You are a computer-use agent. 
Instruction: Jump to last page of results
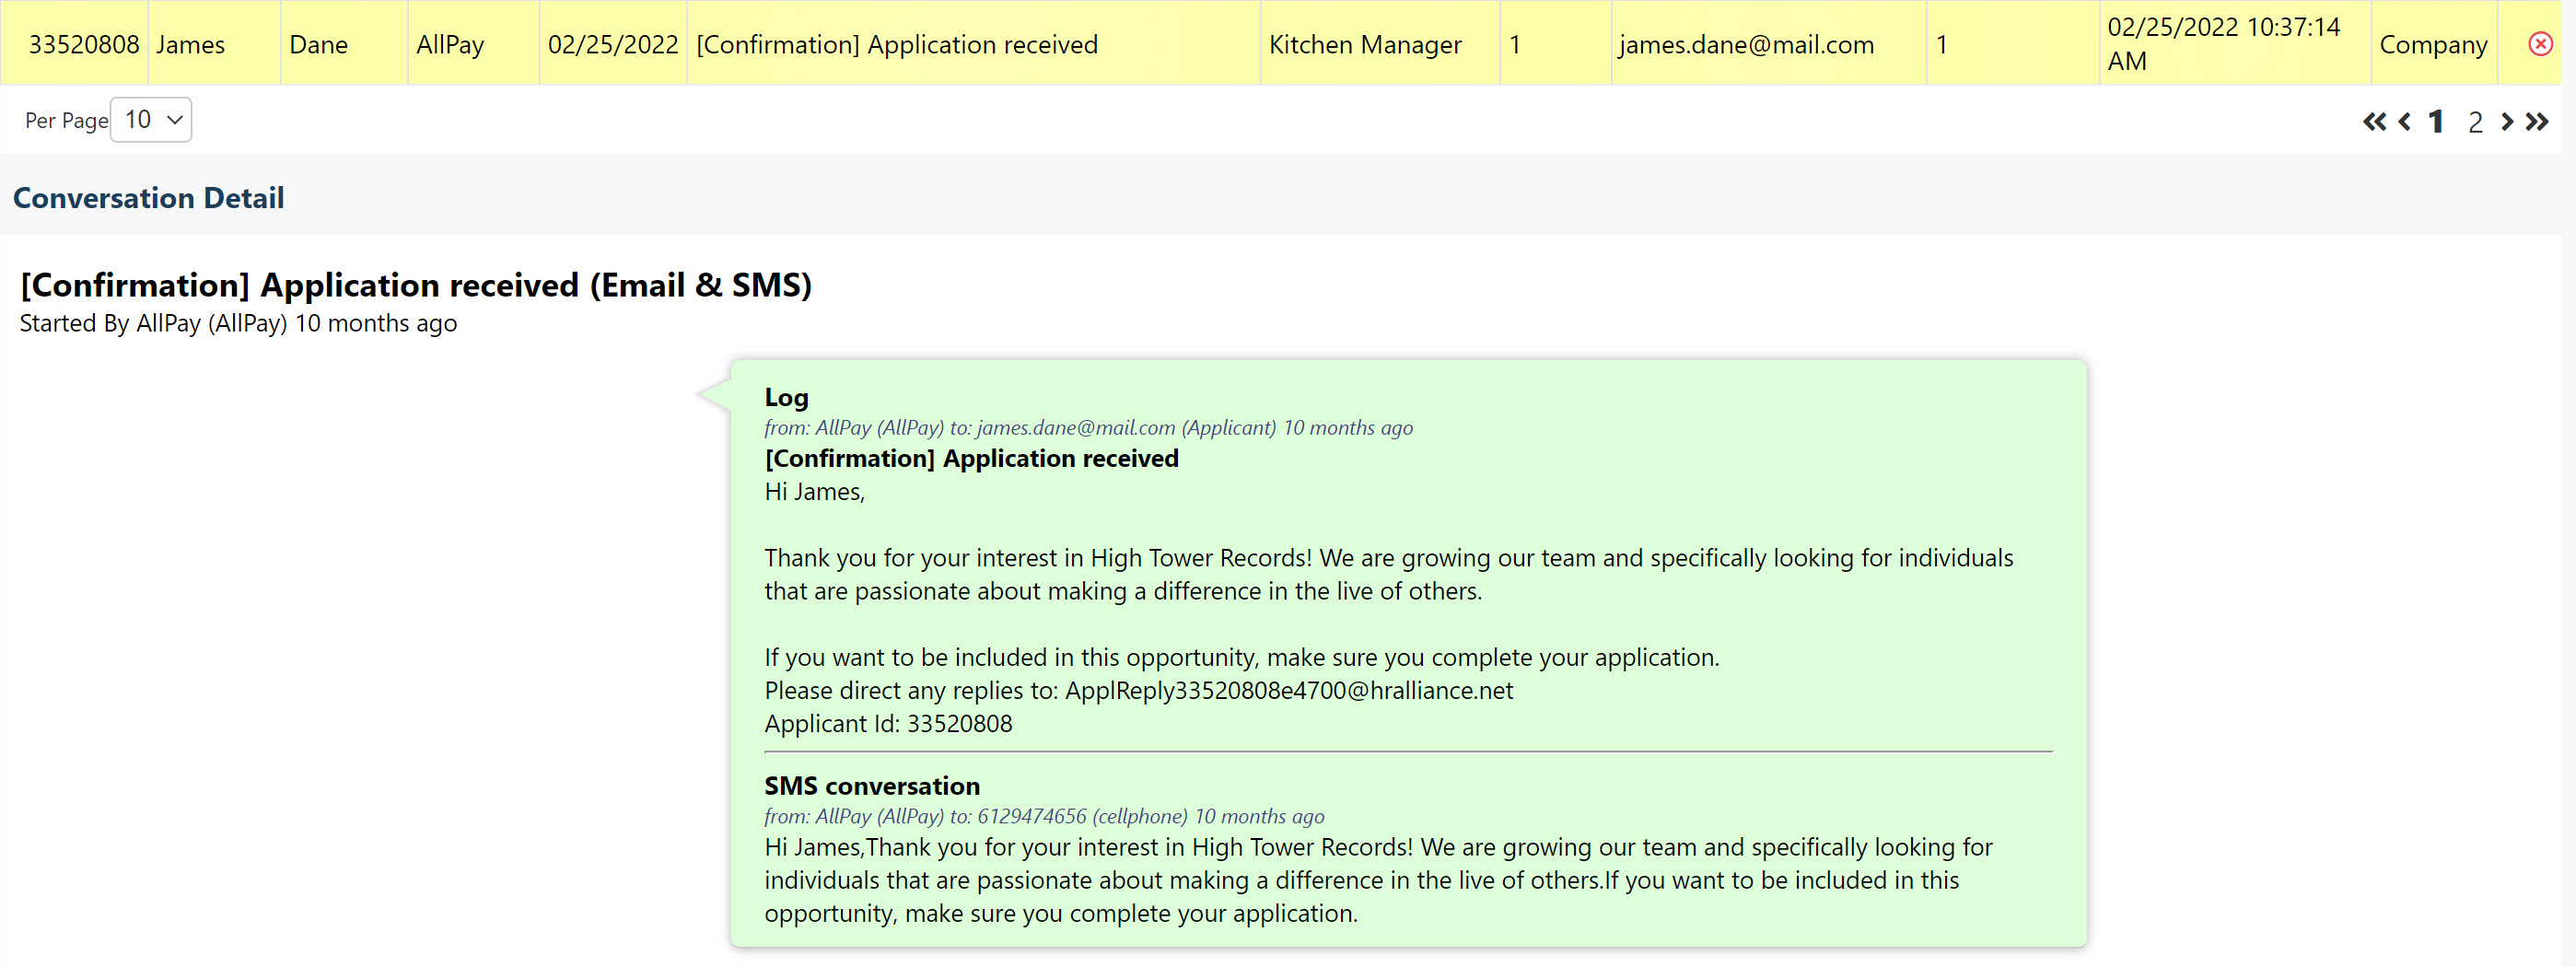(x=2537, y=122)
